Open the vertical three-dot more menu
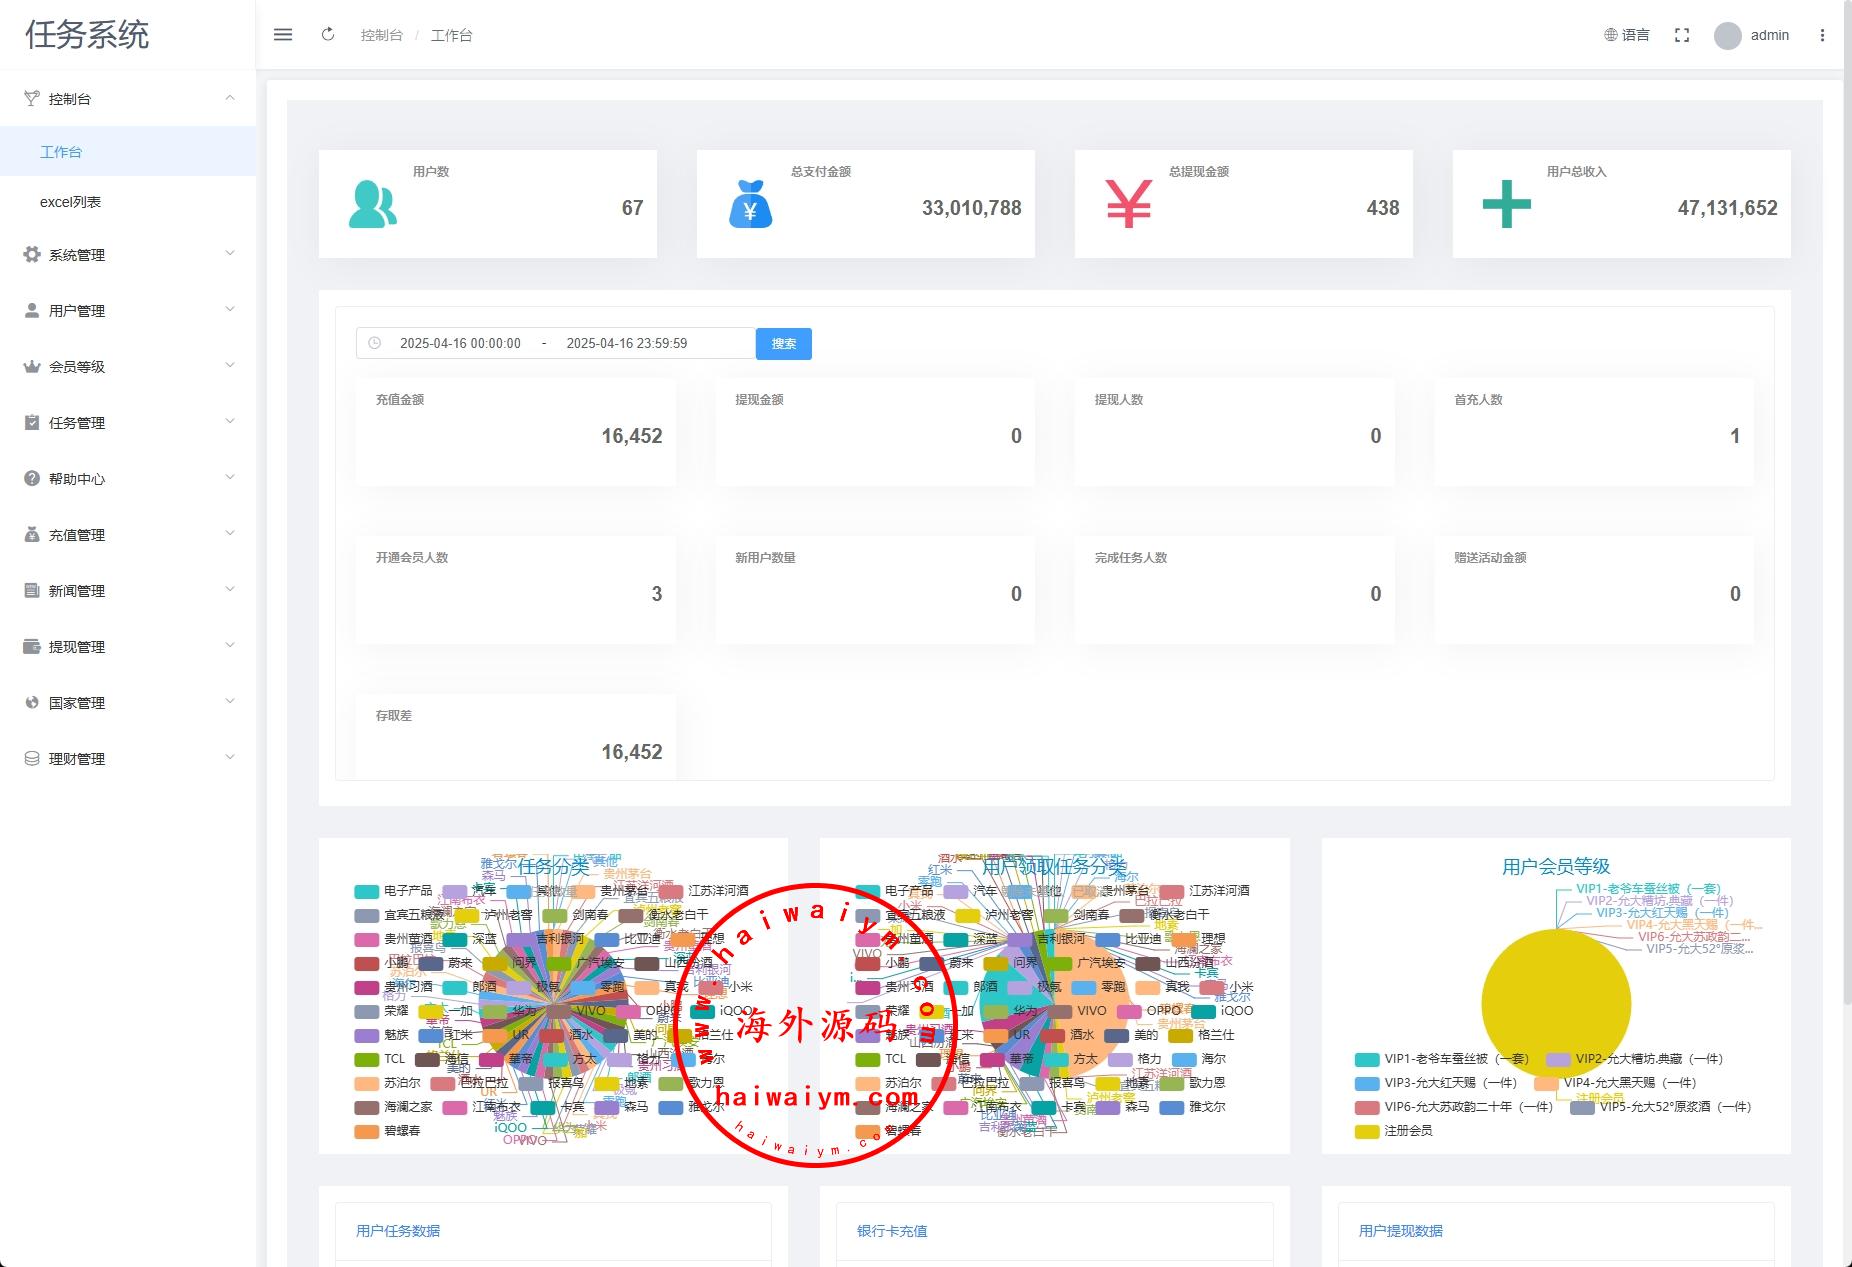 tap(1822, 35)
